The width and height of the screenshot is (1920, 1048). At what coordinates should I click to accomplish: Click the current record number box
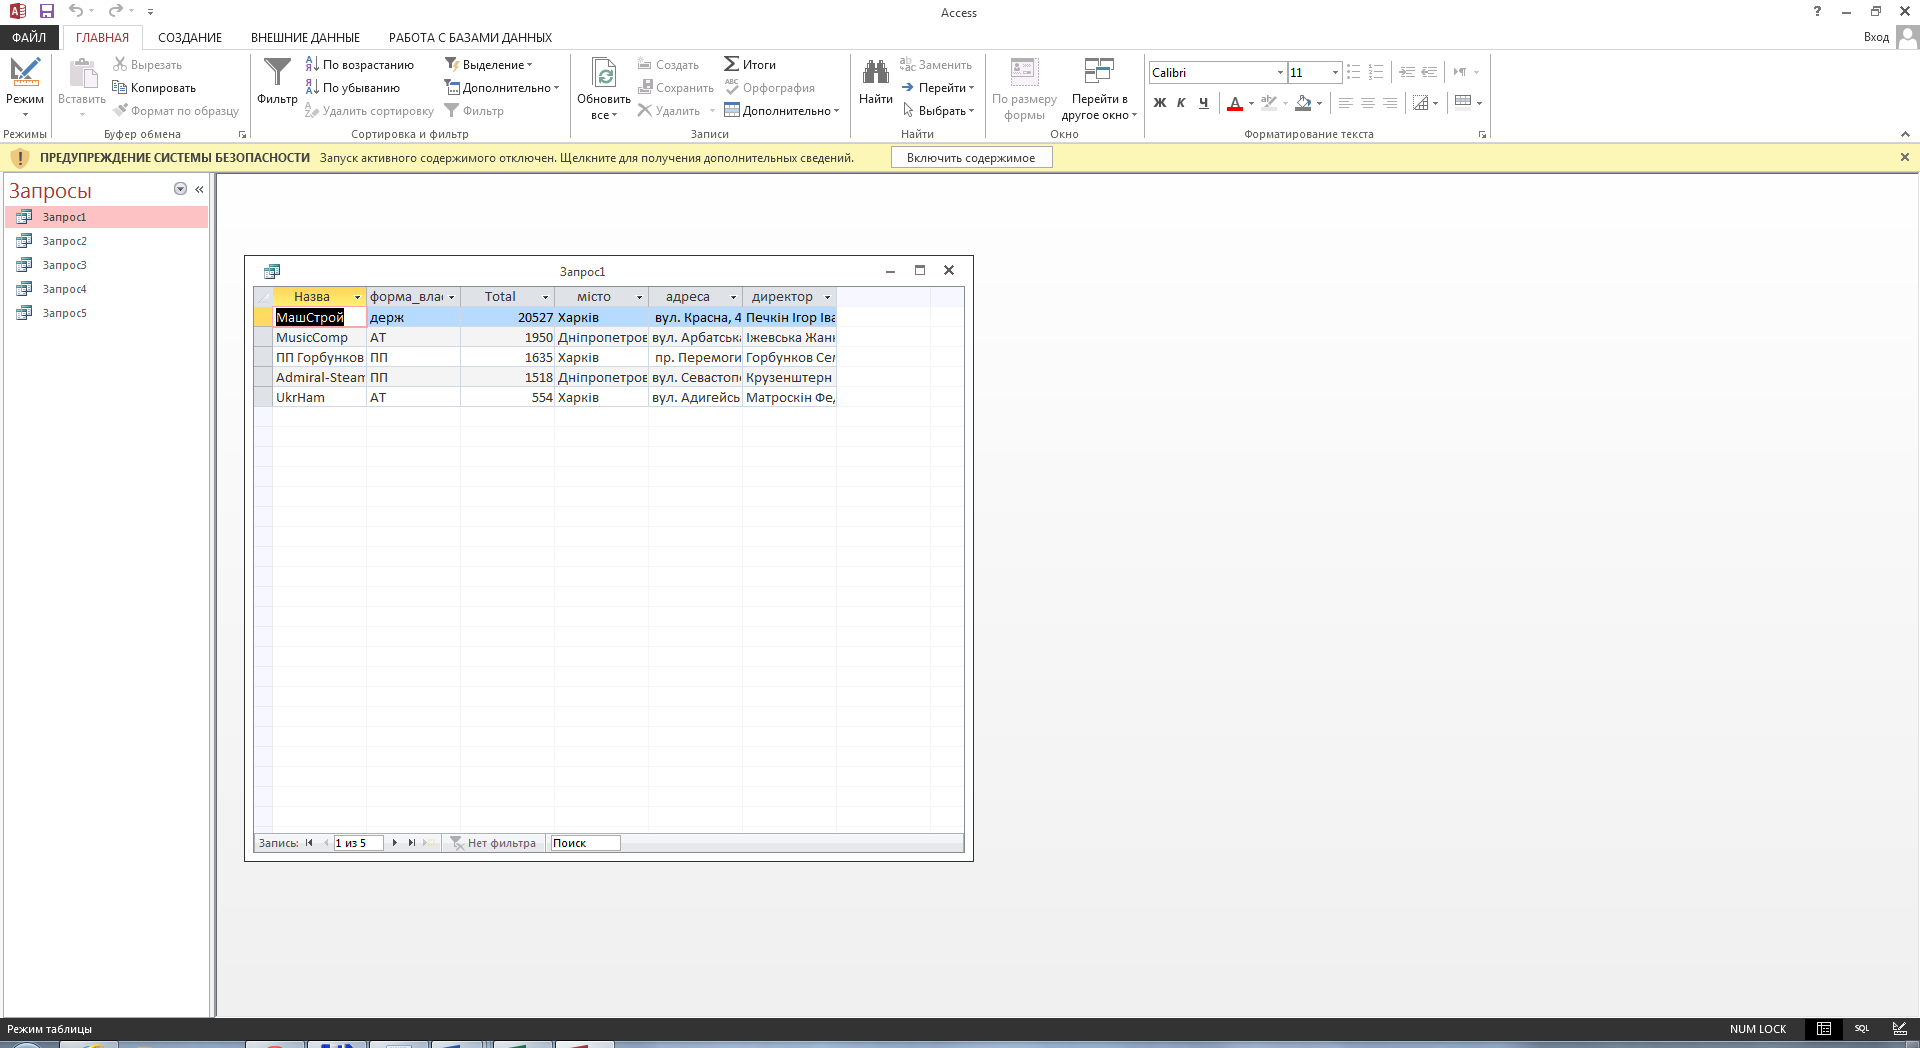[358, 843]
